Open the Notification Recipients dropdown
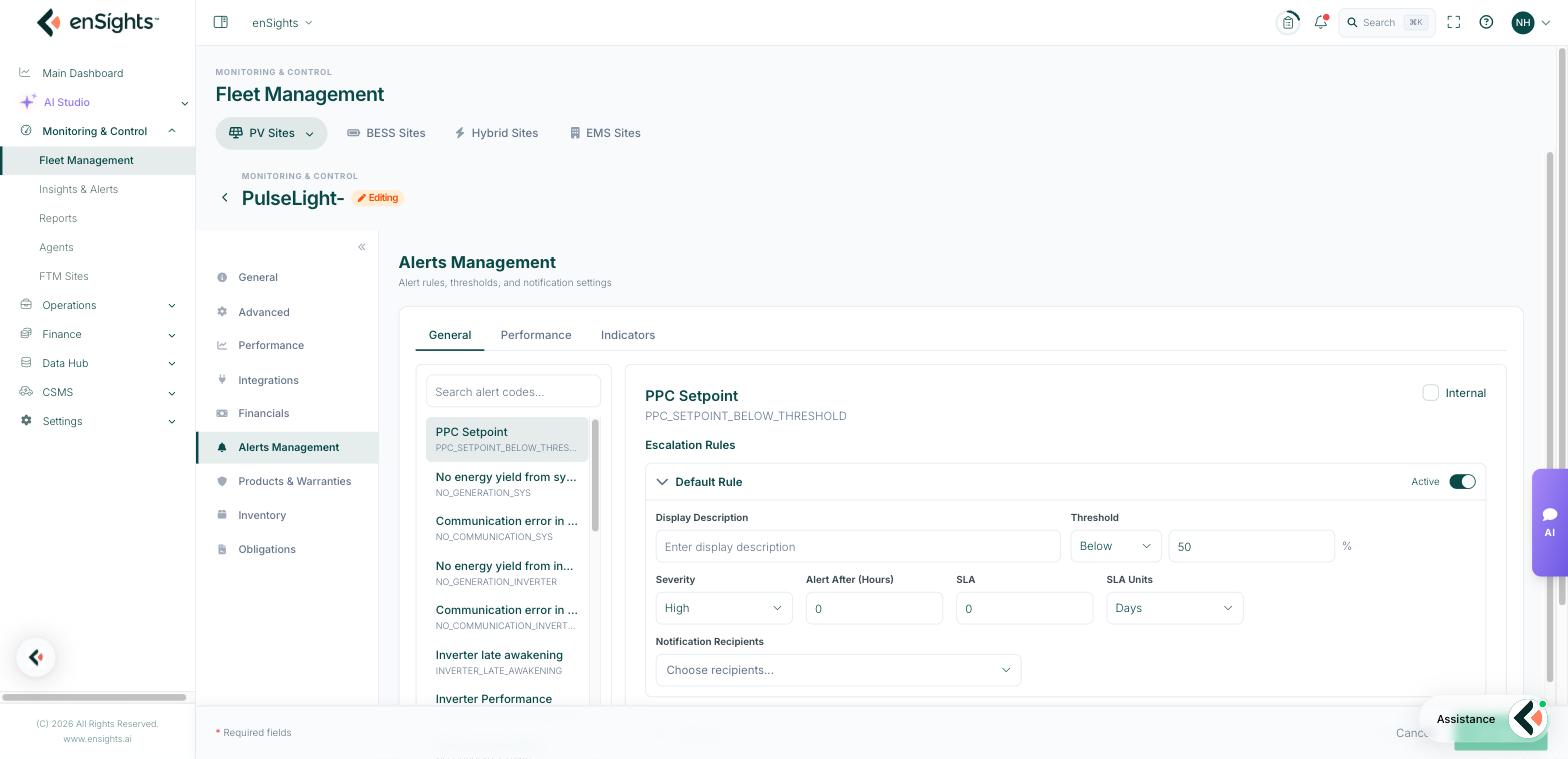This screenshot has width=1568, height=759. click(838, 670)
